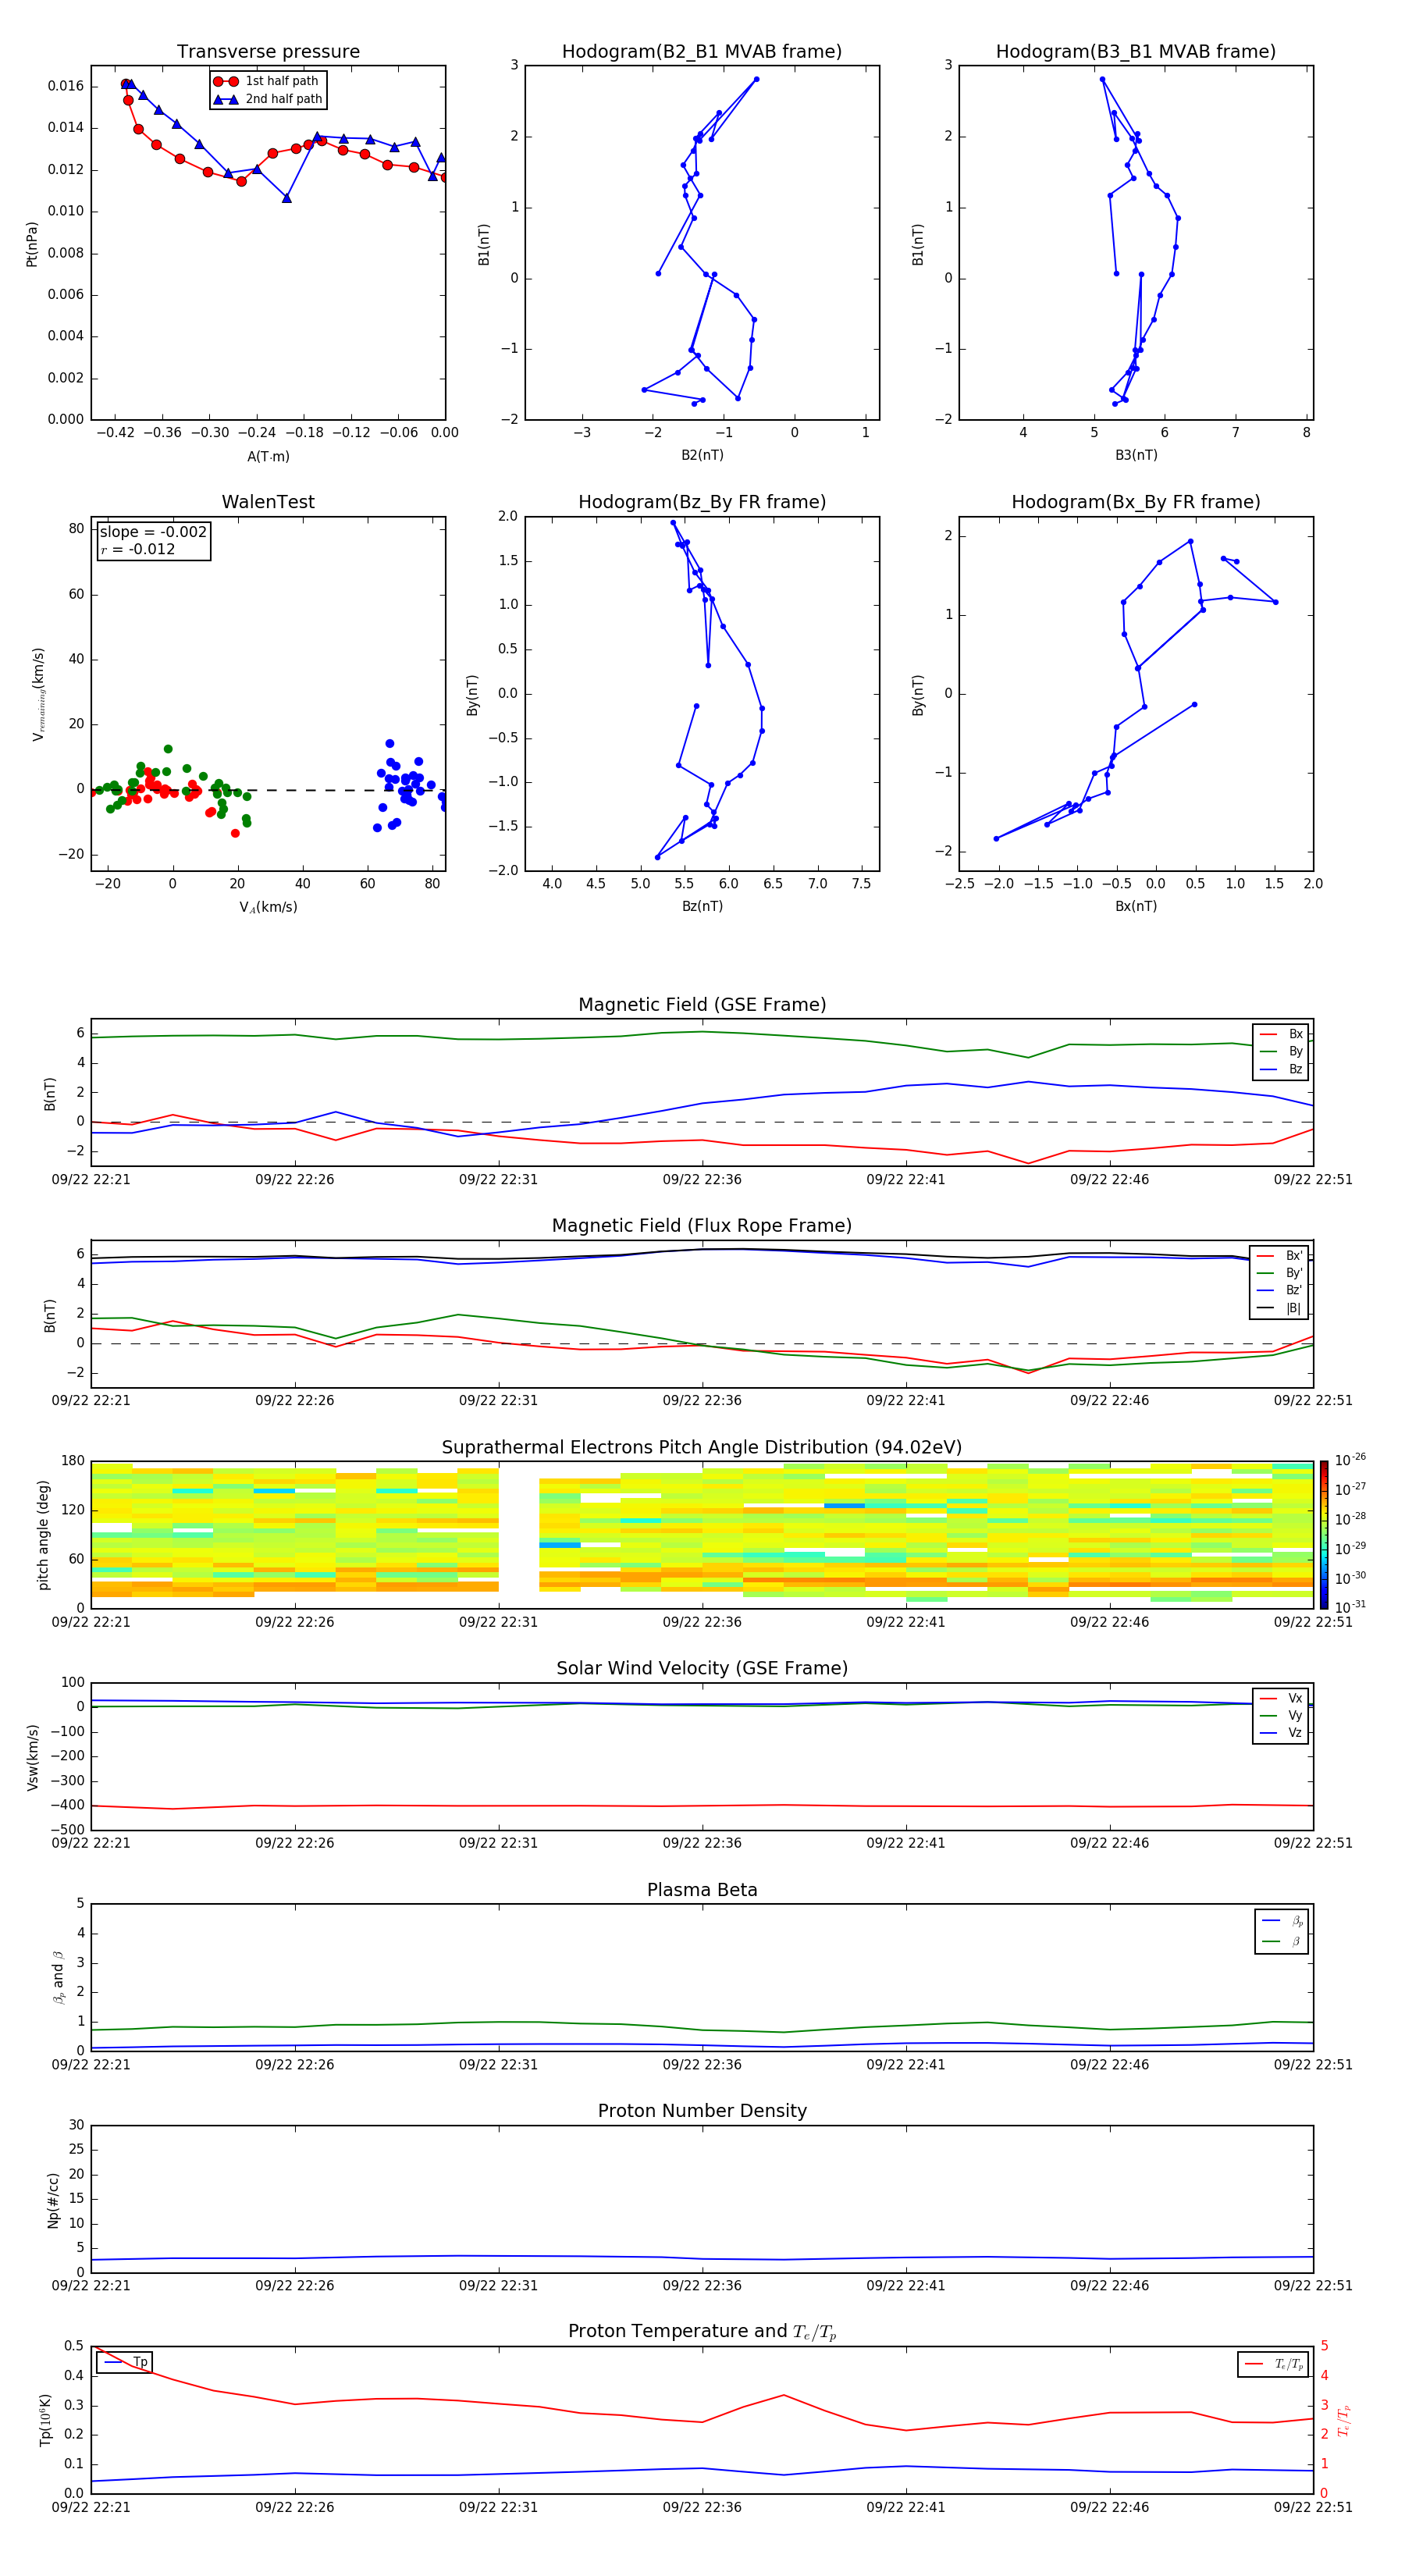Click "09/22 22:51" under the Proton Temperature plot
Image resolution: width=1405 pixels, height=2576 pixels.
(x=1313, y=2507)
